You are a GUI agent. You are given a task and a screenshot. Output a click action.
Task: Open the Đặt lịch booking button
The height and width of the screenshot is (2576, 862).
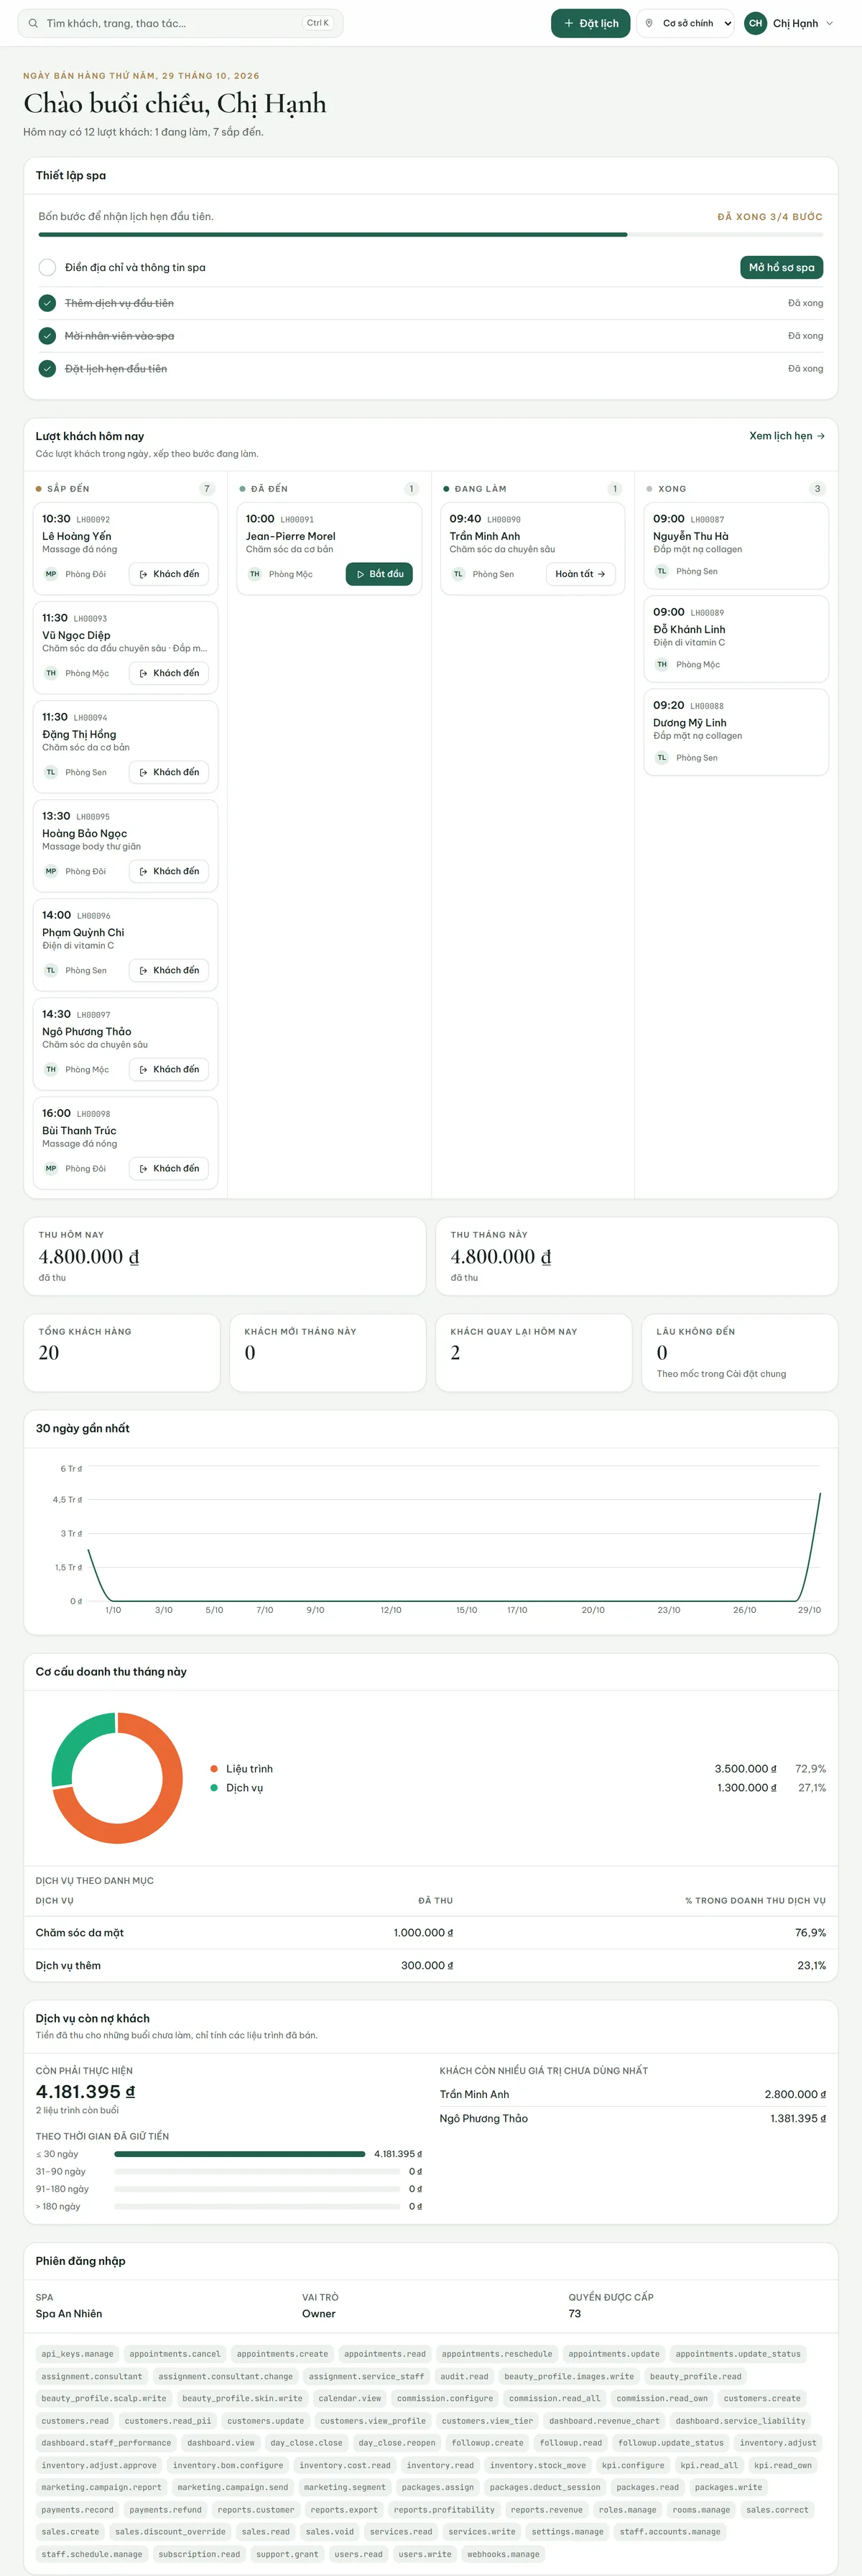[590, 23]
